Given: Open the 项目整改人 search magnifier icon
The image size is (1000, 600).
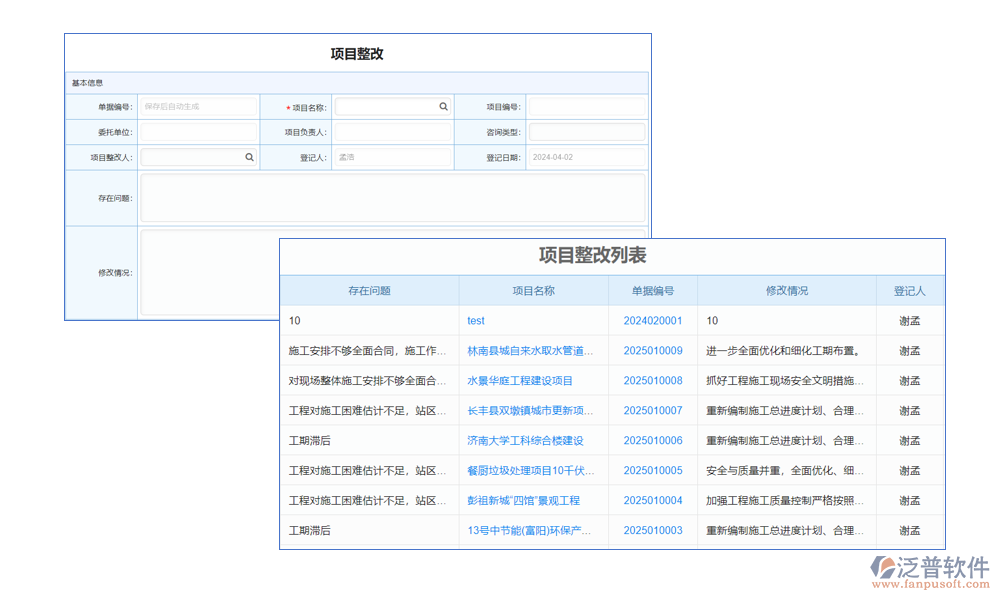Looking at the screenshot, I should click(x=250, y=157).
